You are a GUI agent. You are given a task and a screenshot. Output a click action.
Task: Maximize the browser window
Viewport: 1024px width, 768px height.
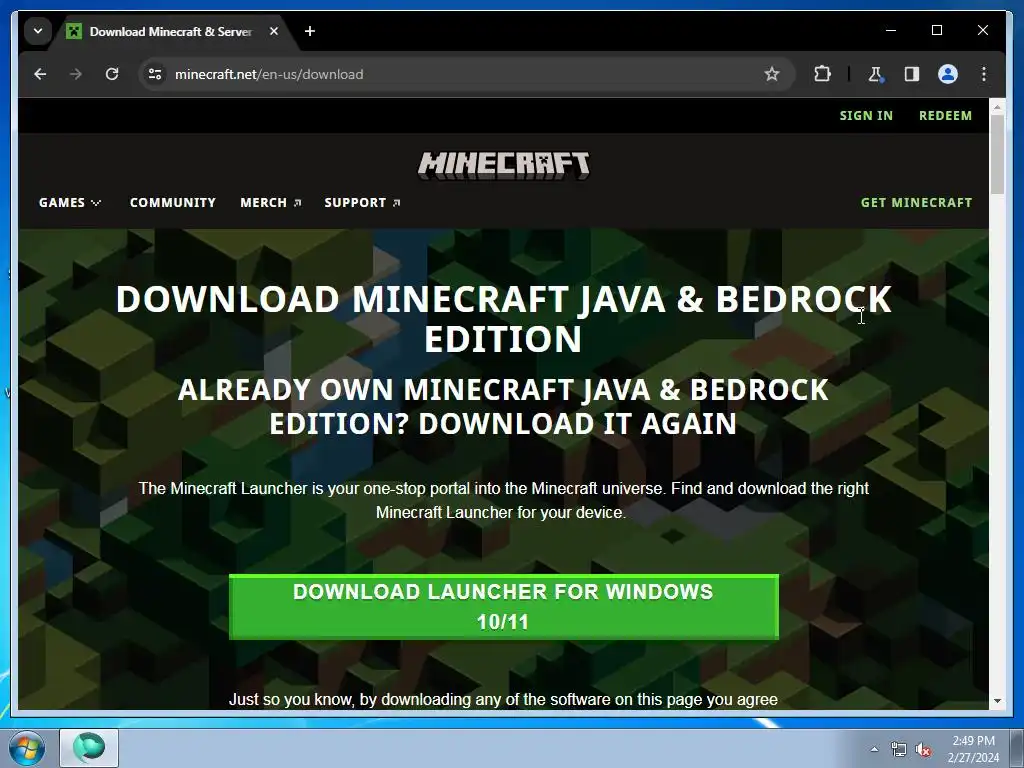936,31
